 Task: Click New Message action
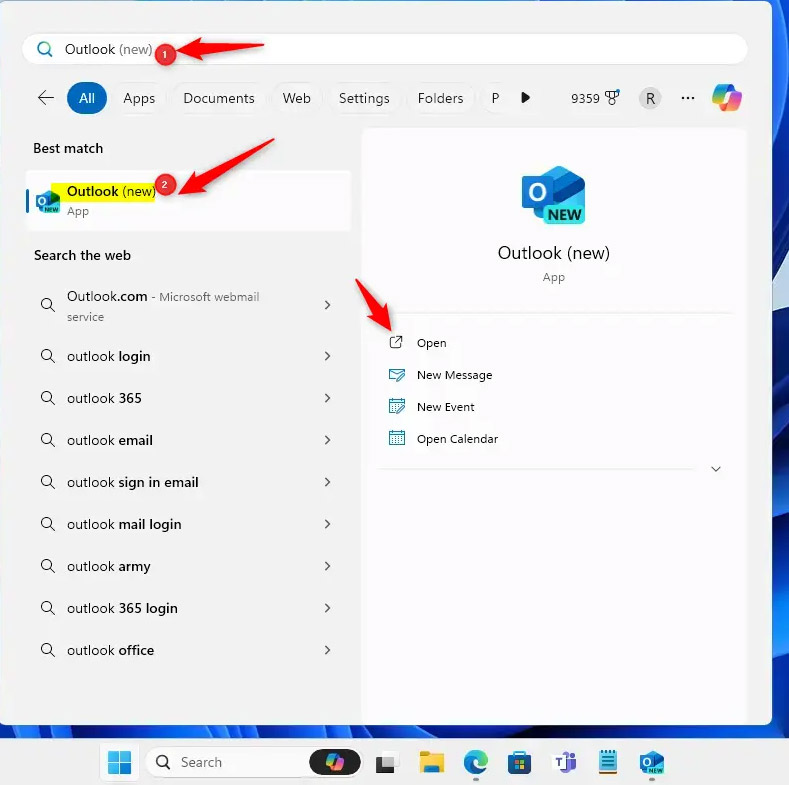[454, 375]
